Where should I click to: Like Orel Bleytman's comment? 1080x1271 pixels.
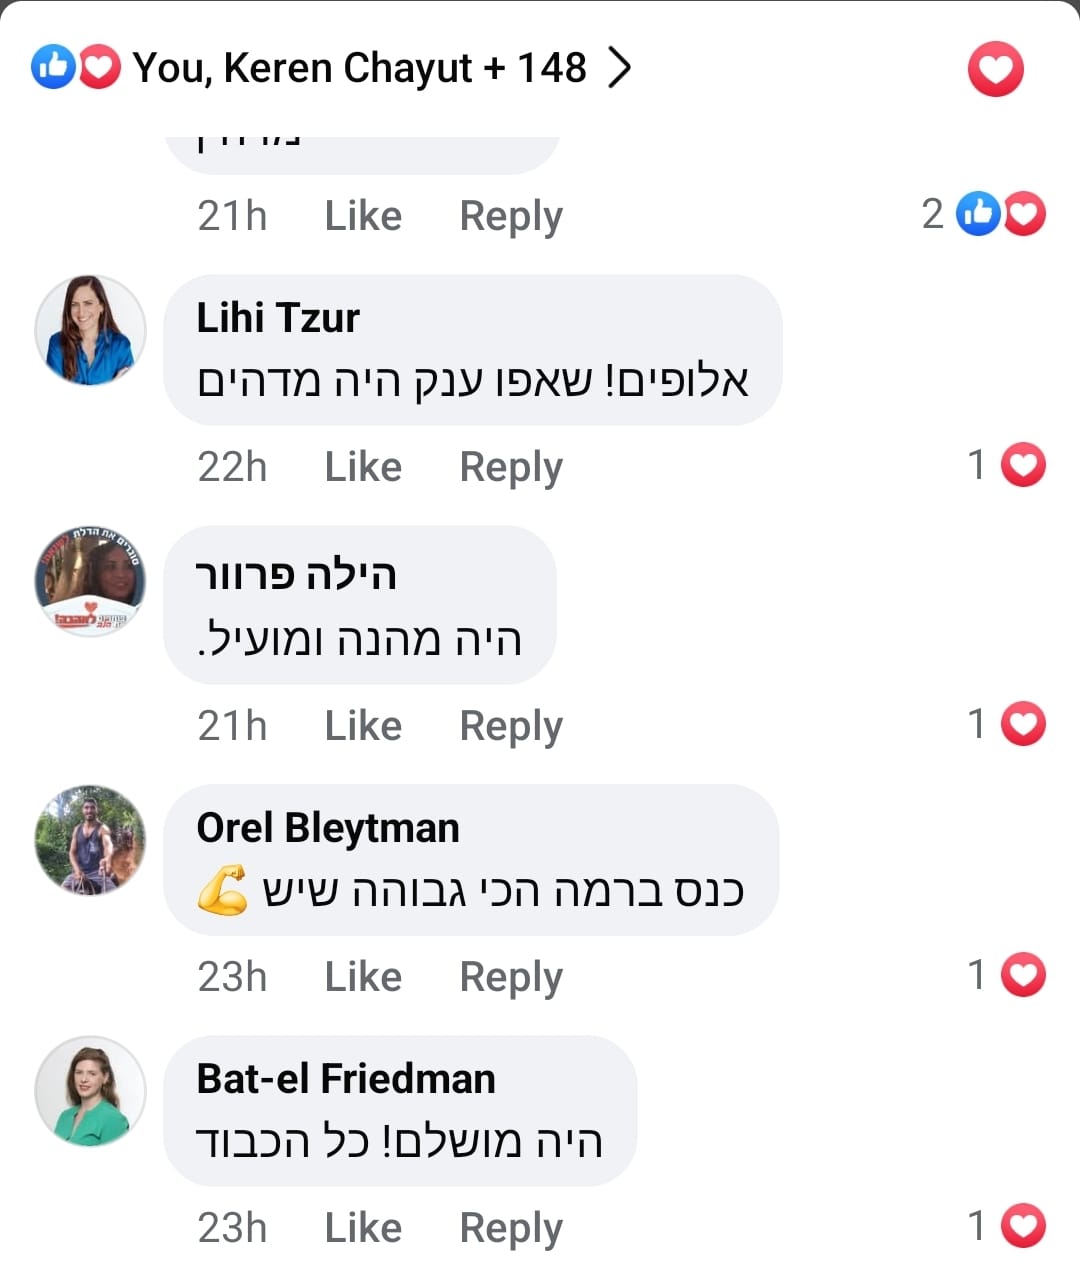coord(363,977)
